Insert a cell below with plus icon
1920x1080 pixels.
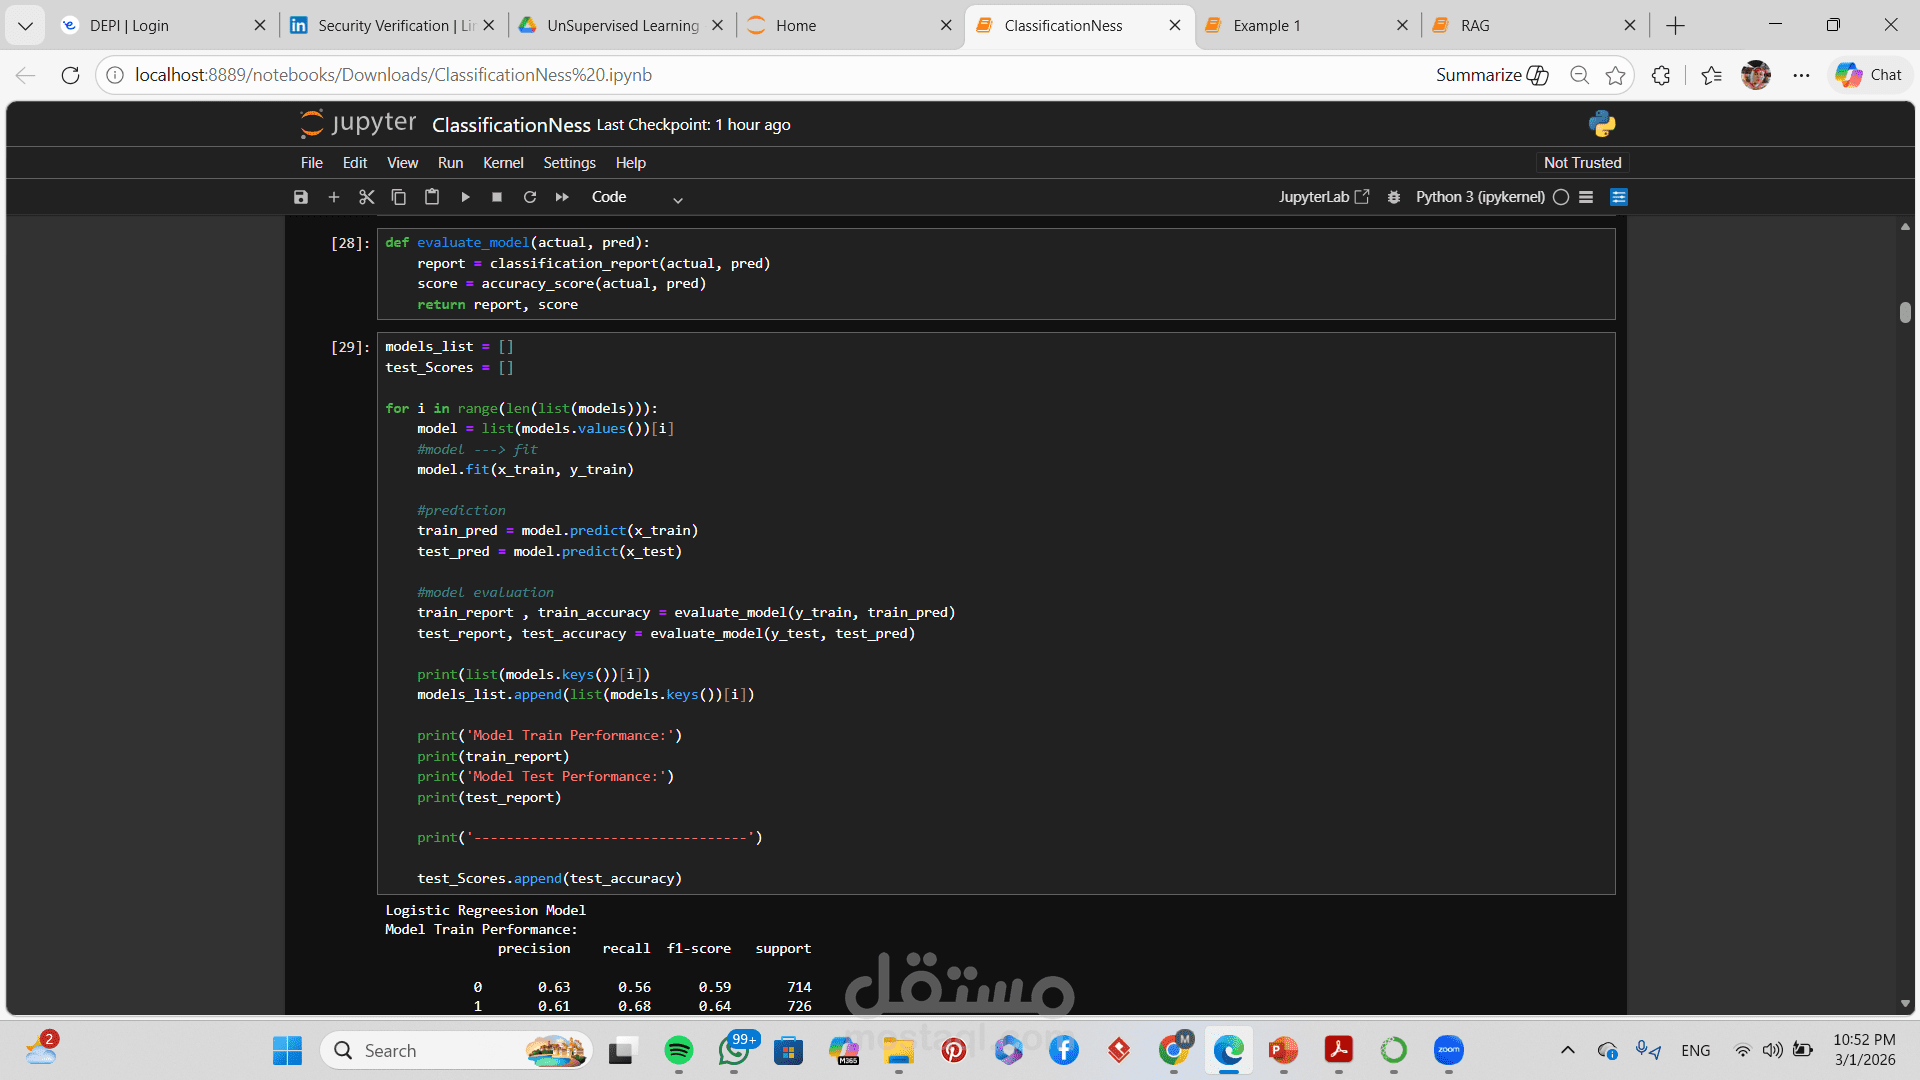tap(334, 197)
